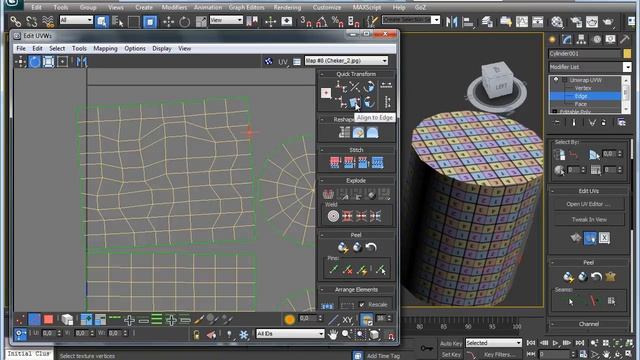Click the Zoom magnifier icon in the UV editor
Screen dimensions: 640x360
pos(346,334)
